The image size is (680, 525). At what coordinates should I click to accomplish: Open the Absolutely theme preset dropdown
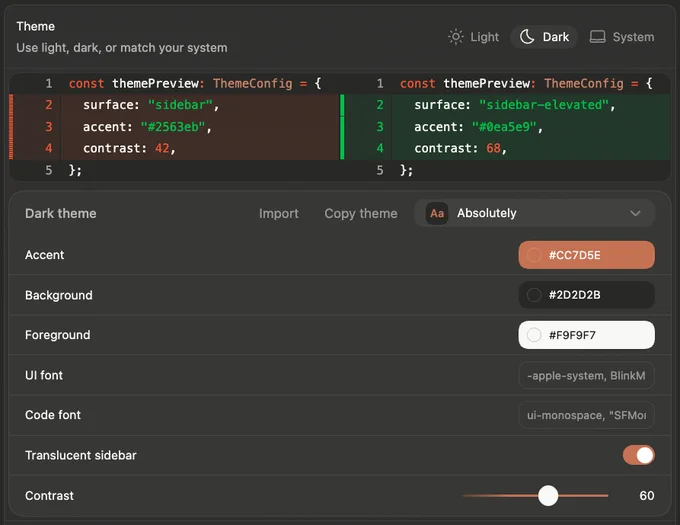coord(534,213)
